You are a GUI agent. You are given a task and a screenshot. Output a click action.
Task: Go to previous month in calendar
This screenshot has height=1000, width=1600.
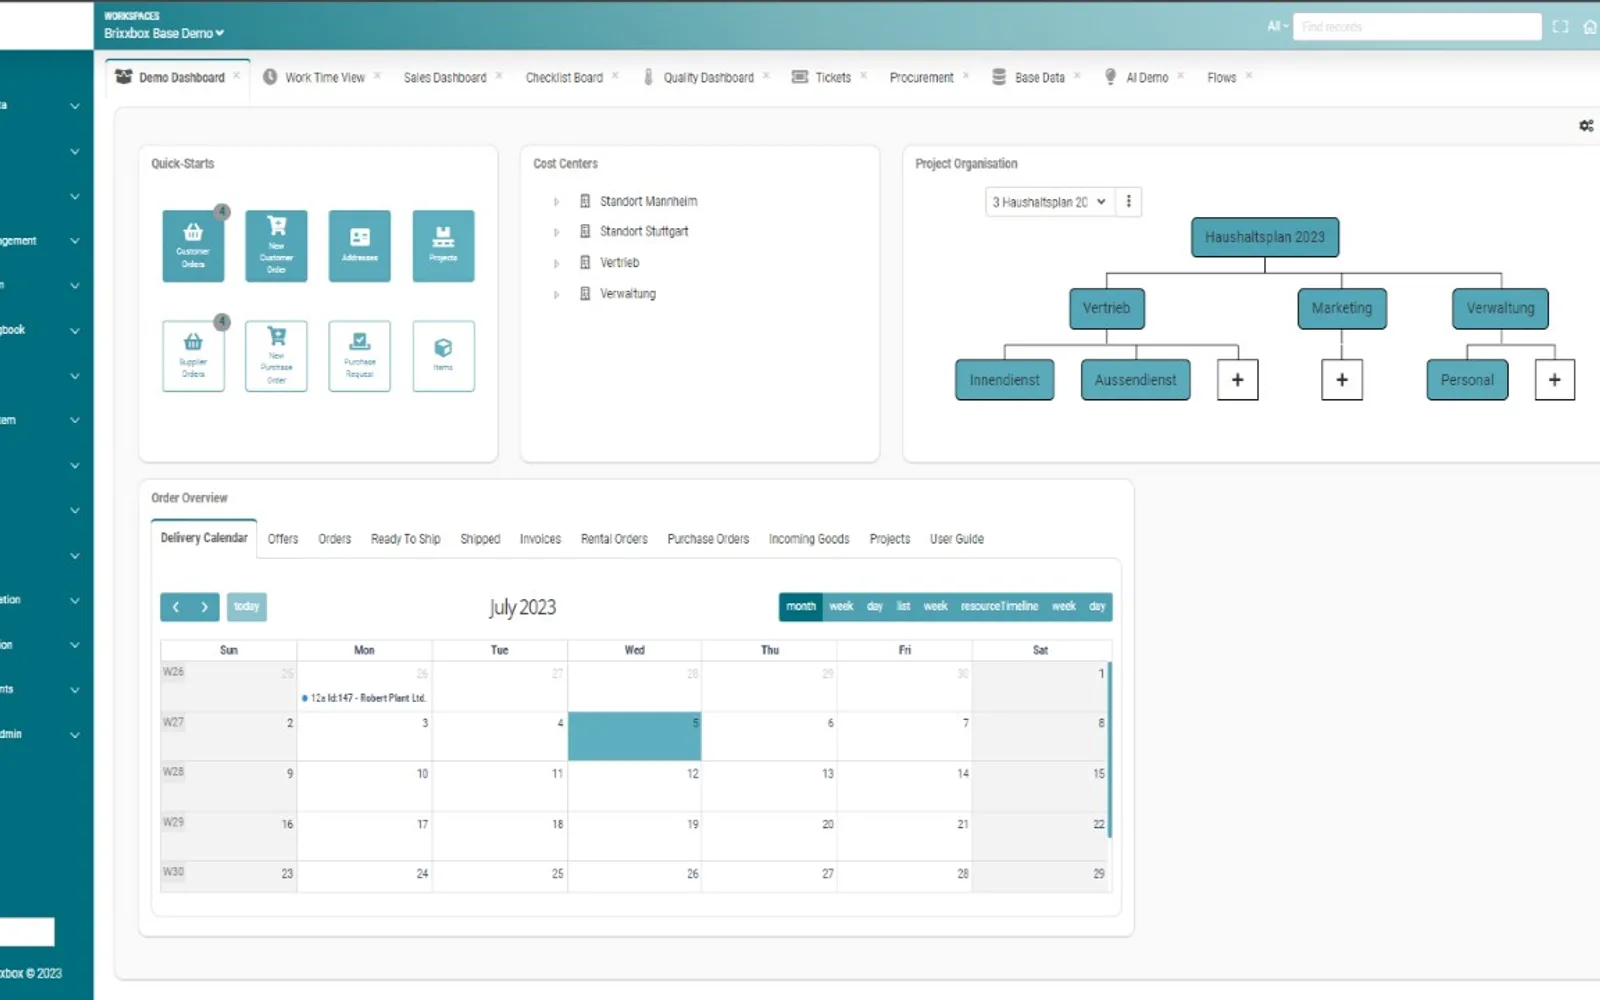tap(176, 607)
